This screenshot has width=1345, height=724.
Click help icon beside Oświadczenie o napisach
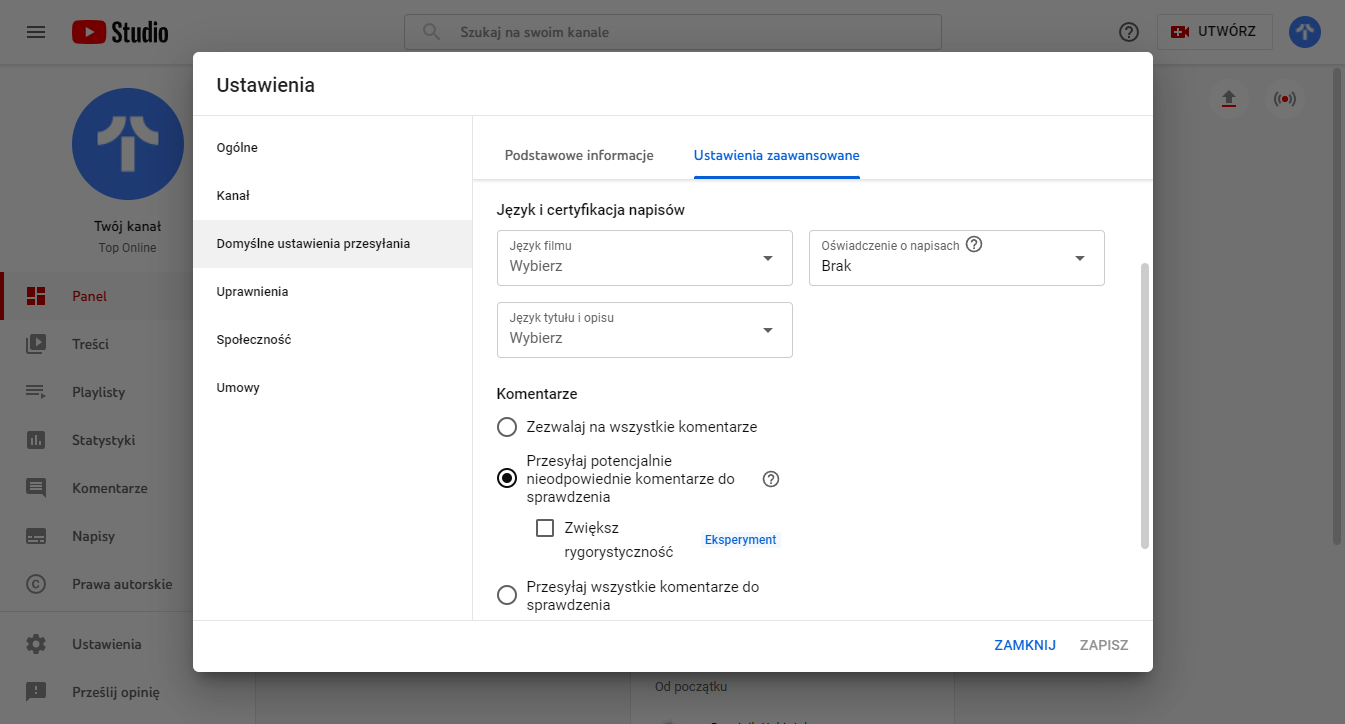pyautogui.click(x=974, y=244)
